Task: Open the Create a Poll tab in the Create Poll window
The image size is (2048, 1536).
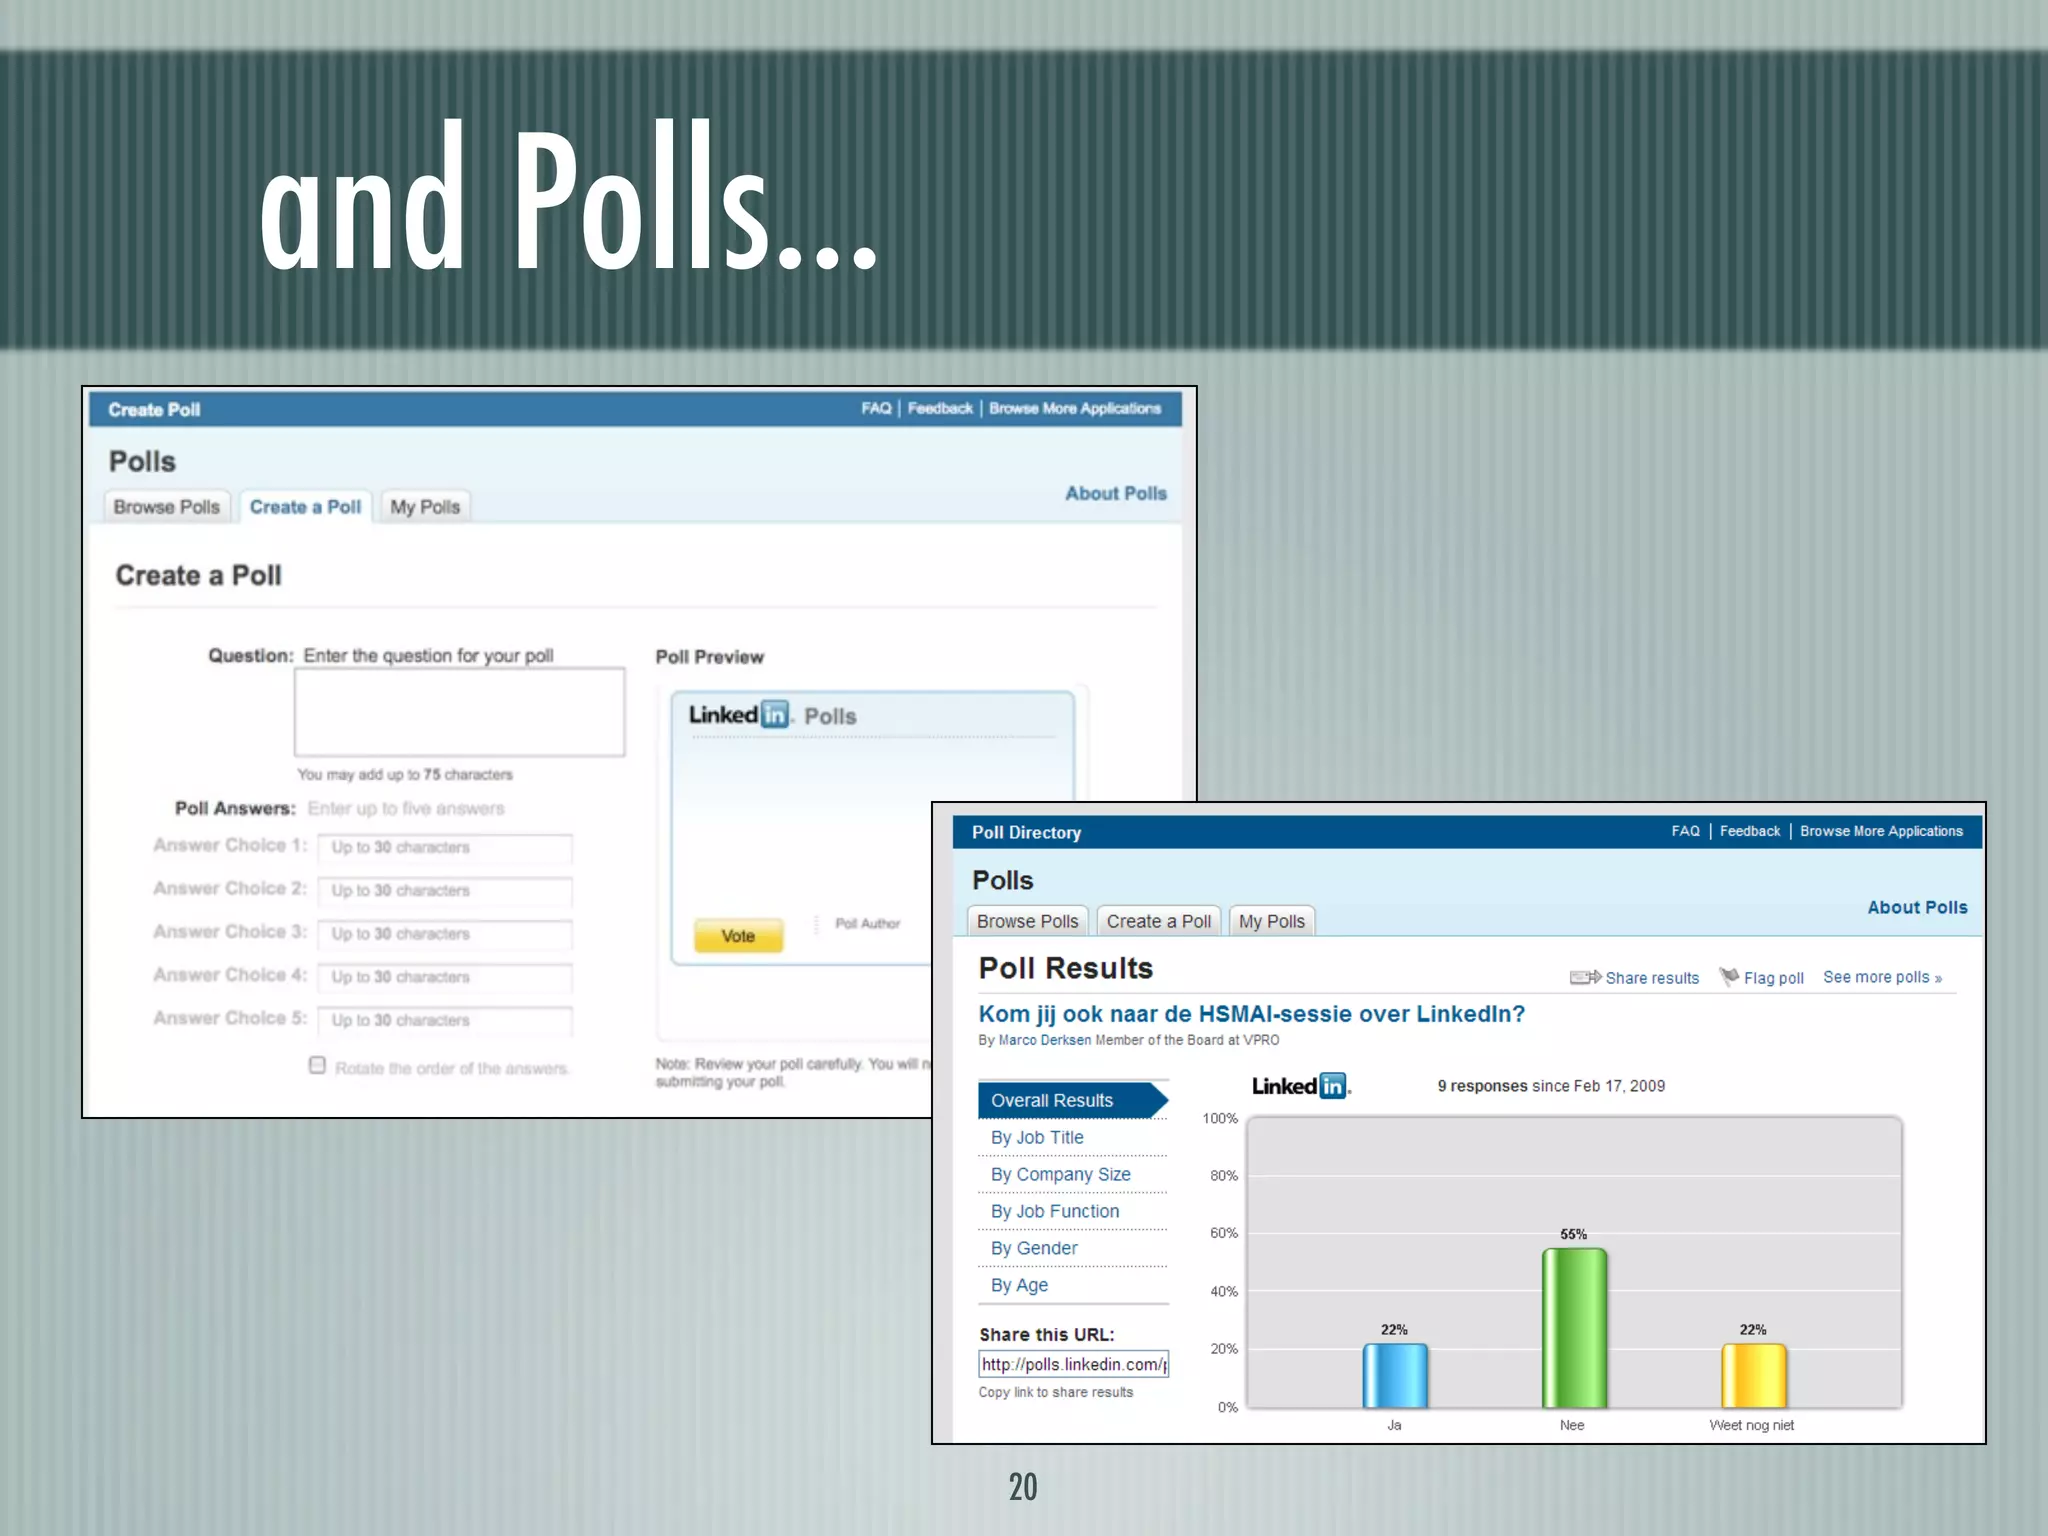Action: coord(305,507)
